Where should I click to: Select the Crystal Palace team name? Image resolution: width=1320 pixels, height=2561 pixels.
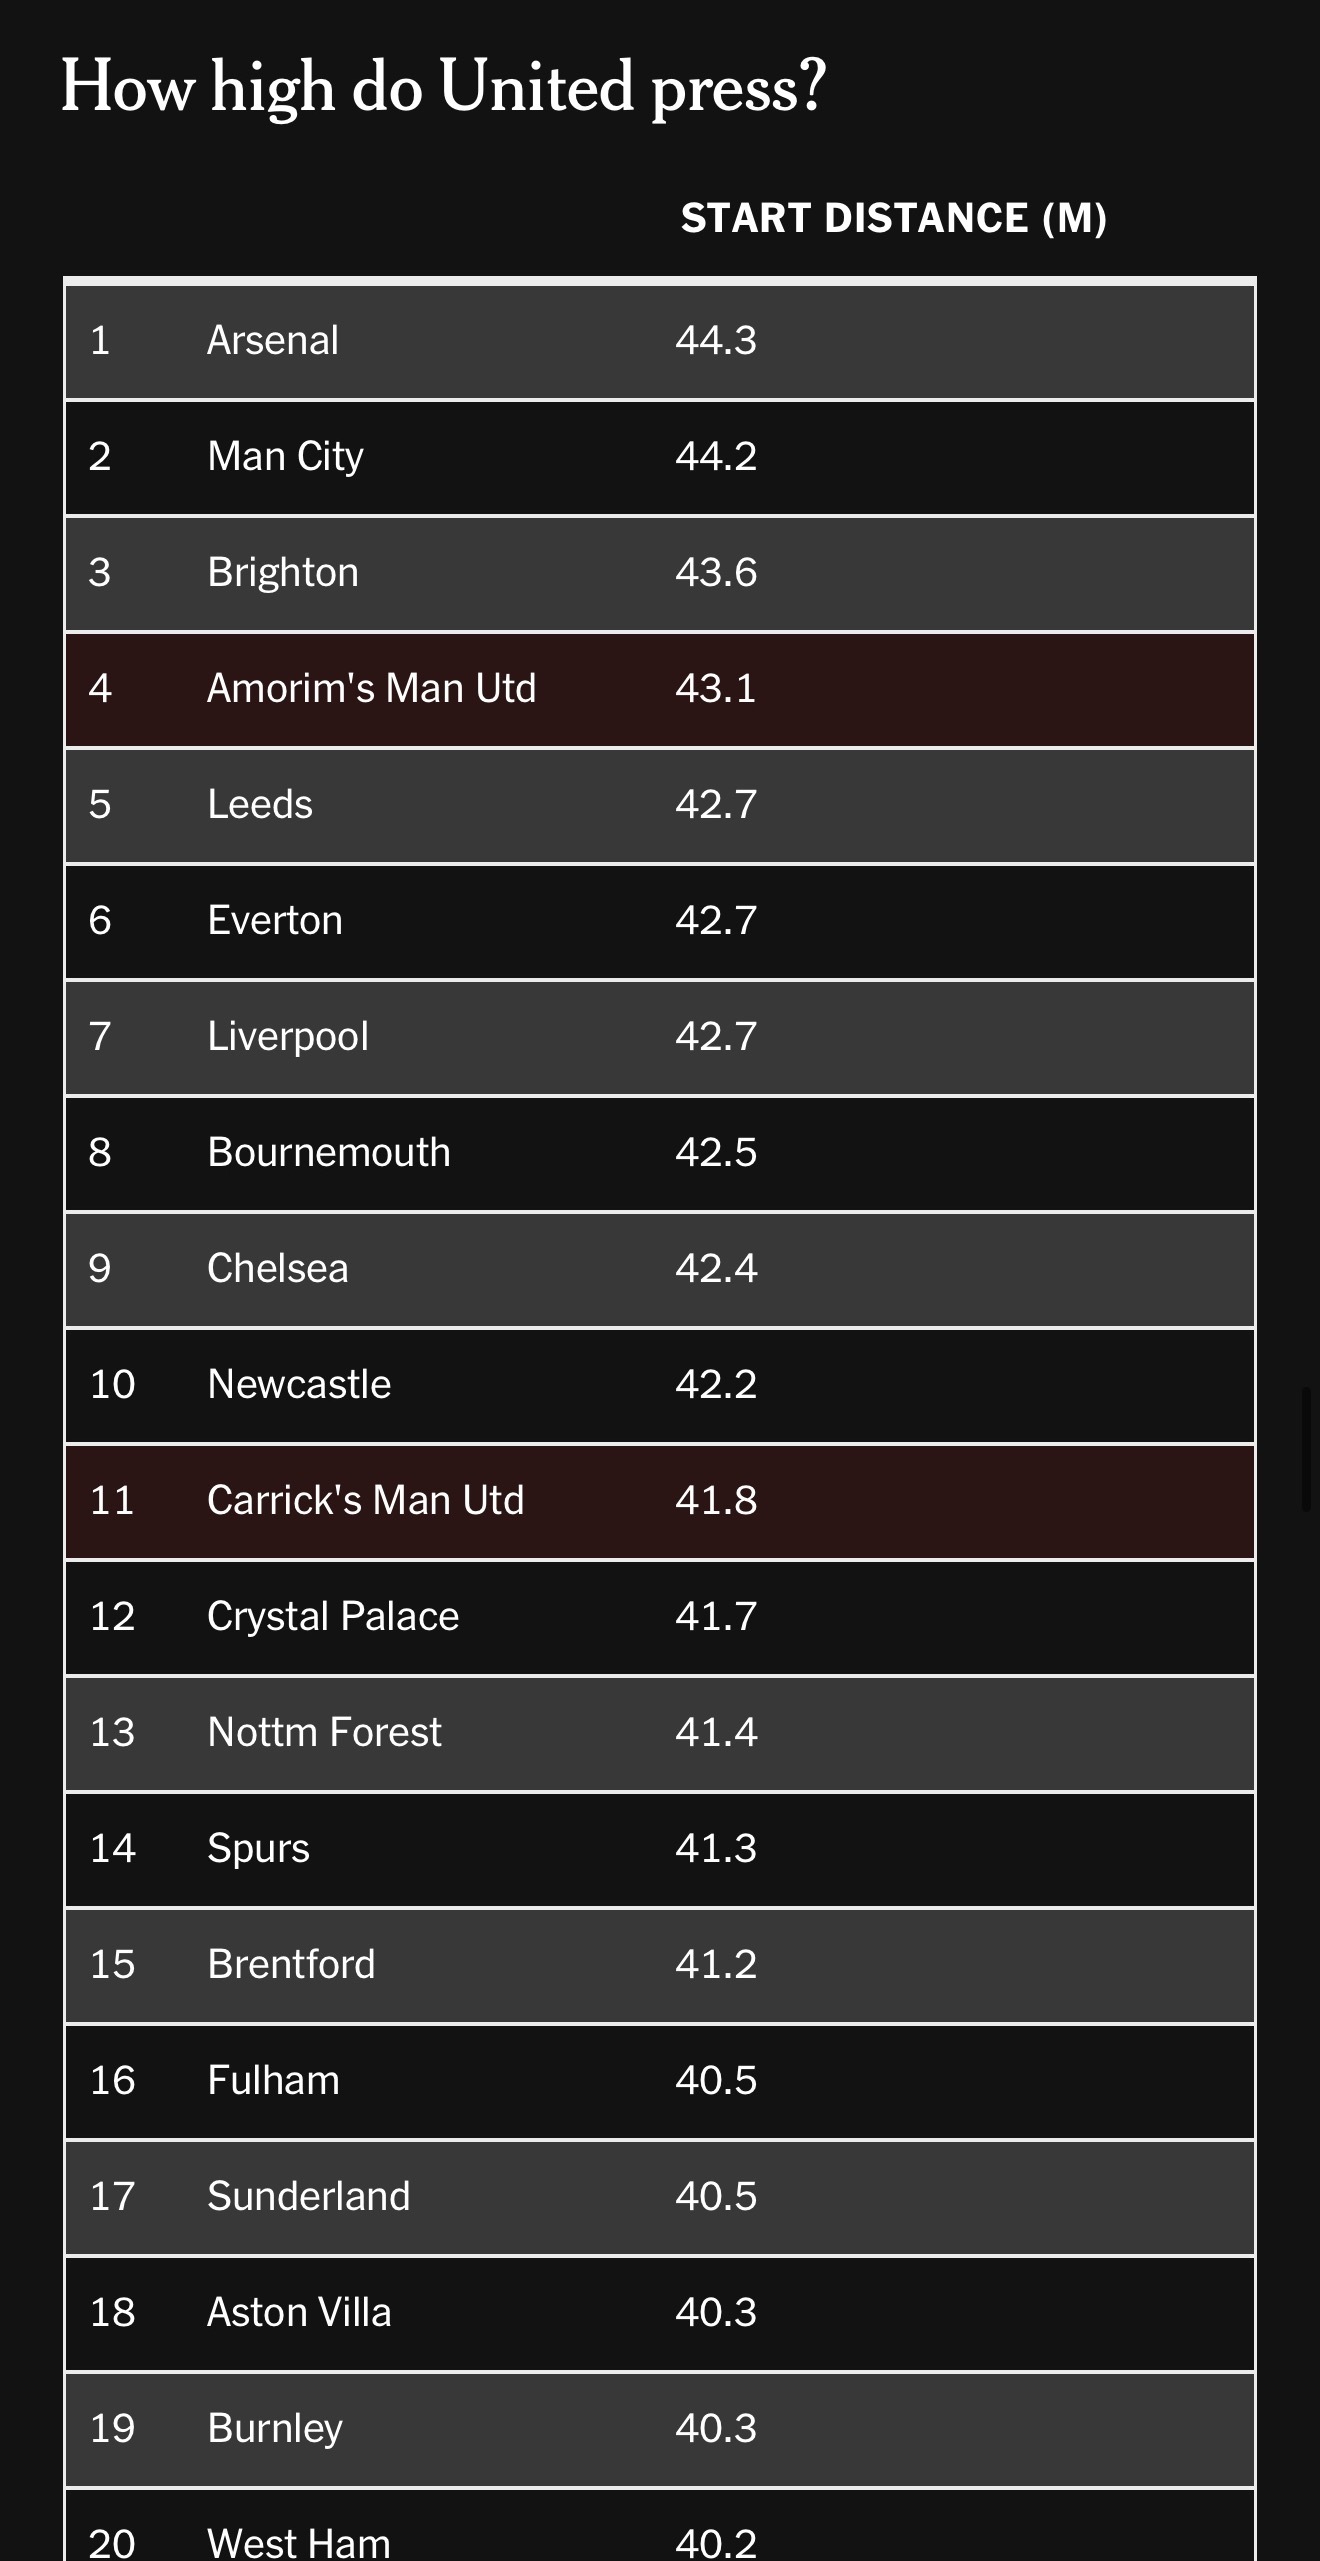[x=333, y=1617]
